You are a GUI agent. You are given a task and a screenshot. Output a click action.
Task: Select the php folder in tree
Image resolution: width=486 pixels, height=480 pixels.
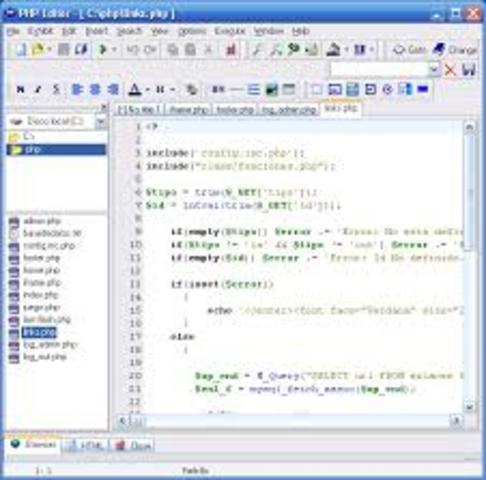56,150
